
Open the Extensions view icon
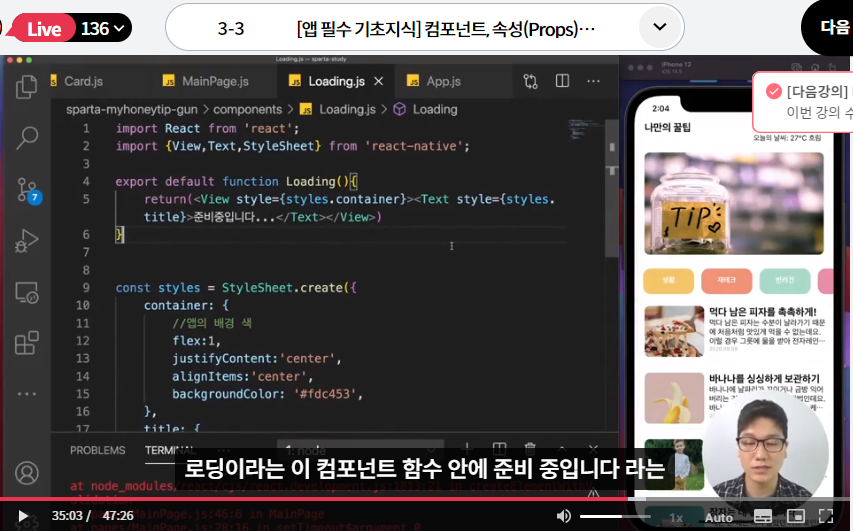26,343
